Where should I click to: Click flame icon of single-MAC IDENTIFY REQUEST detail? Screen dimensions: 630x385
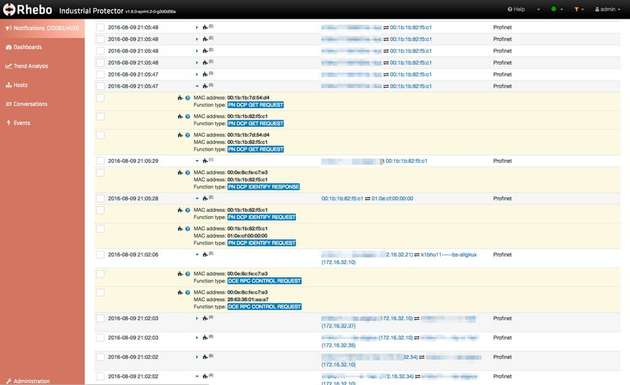point(180,210)
